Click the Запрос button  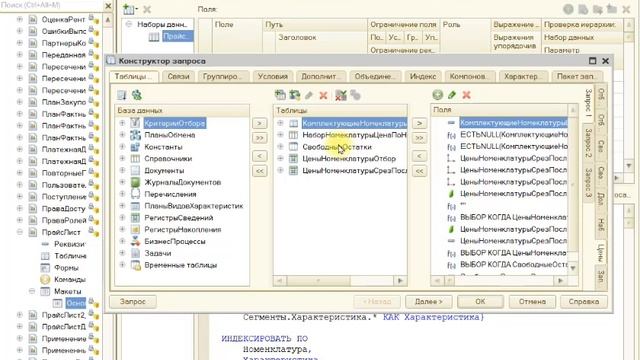pyautogui.click(x=133, y=302)
